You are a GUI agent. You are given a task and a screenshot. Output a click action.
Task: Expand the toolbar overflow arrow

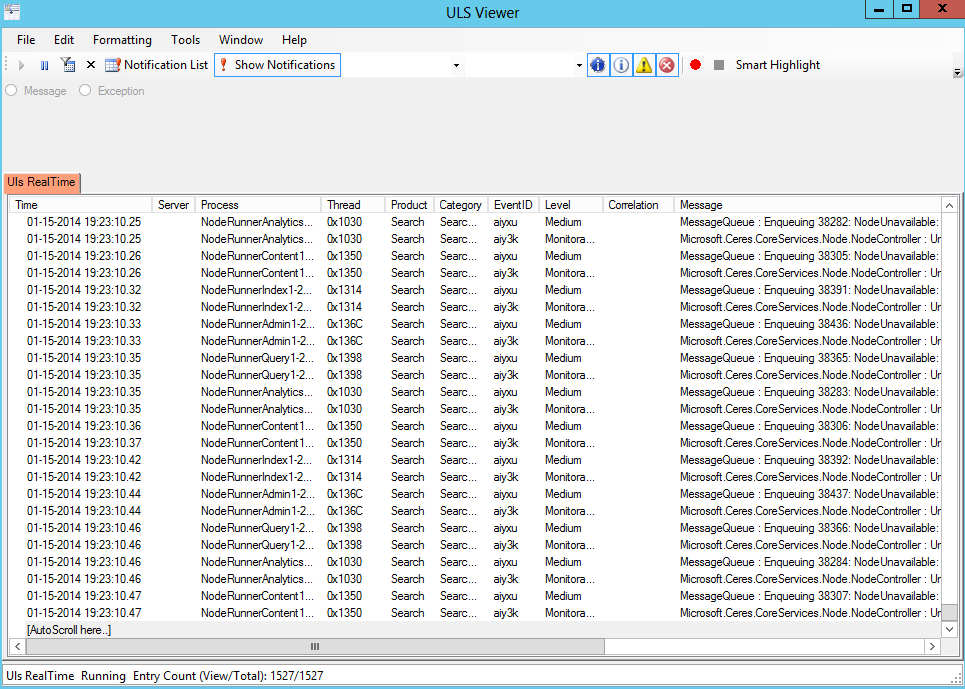click(x=957, y=72)
